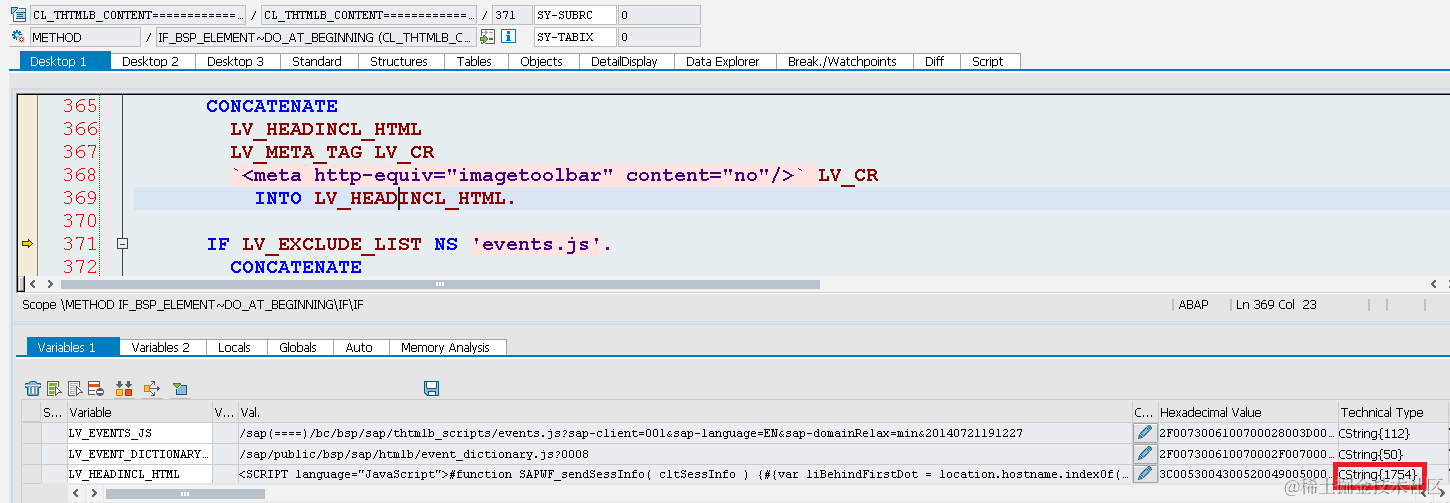Collapse the IF block at line 371

(123, 243)
